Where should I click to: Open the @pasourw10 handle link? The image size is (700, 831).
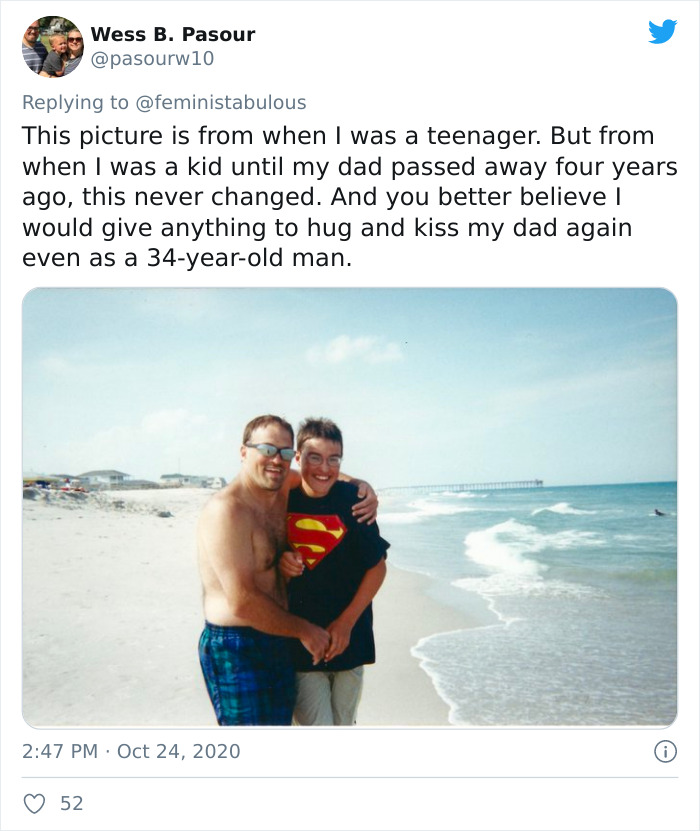[152, 59]
